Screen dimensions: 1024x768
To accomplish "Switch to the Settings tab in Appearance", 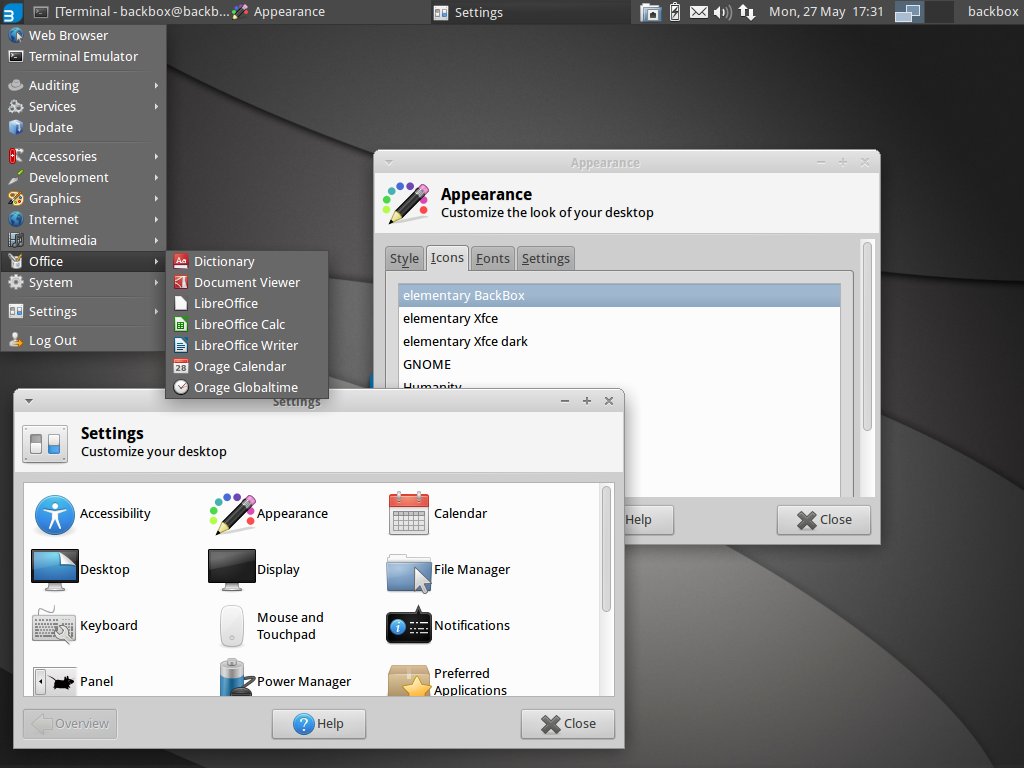I will click(545, 259).
